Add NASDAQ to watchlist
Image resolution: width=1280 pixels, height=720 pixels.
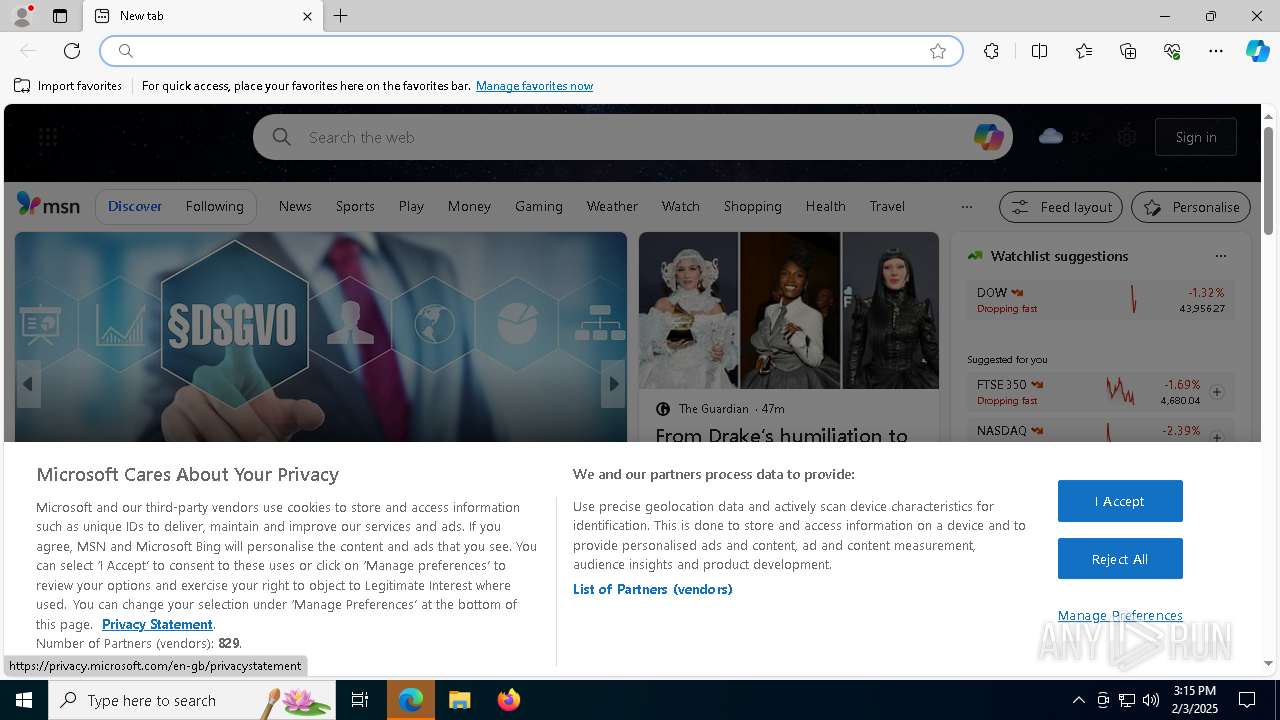[1217, 437]
